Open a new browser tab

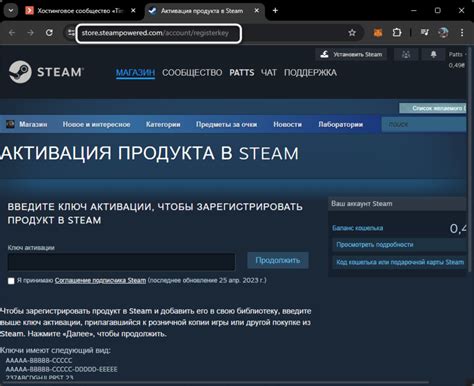pyautogui.click(x=275, y=11)
